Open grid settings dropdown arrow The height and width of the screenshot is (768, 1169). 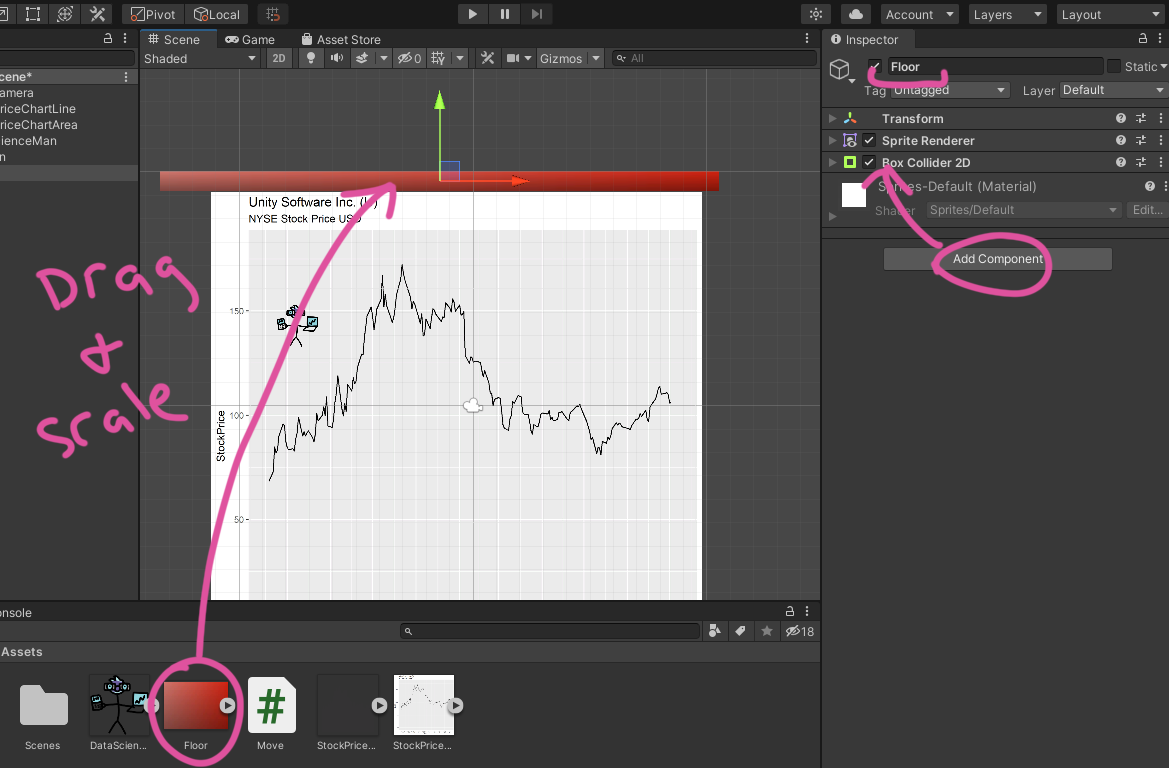point(460,58)
